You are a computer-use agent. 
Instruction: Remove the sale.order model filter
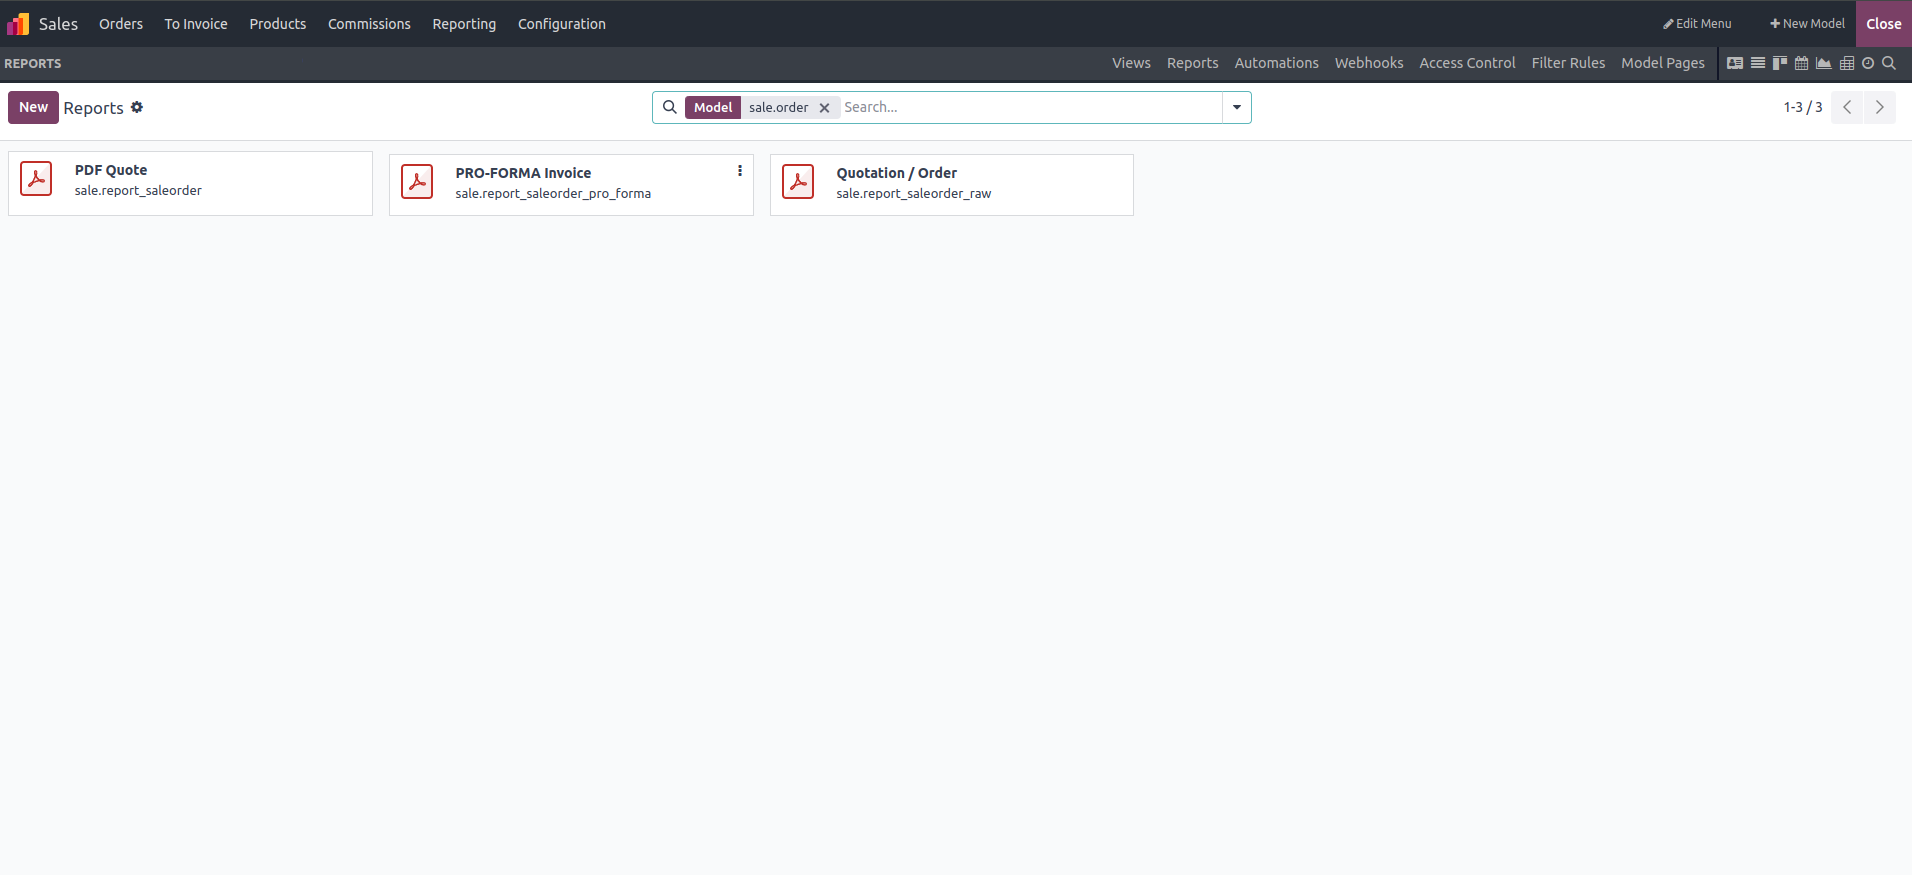click(x=825, y=108)
